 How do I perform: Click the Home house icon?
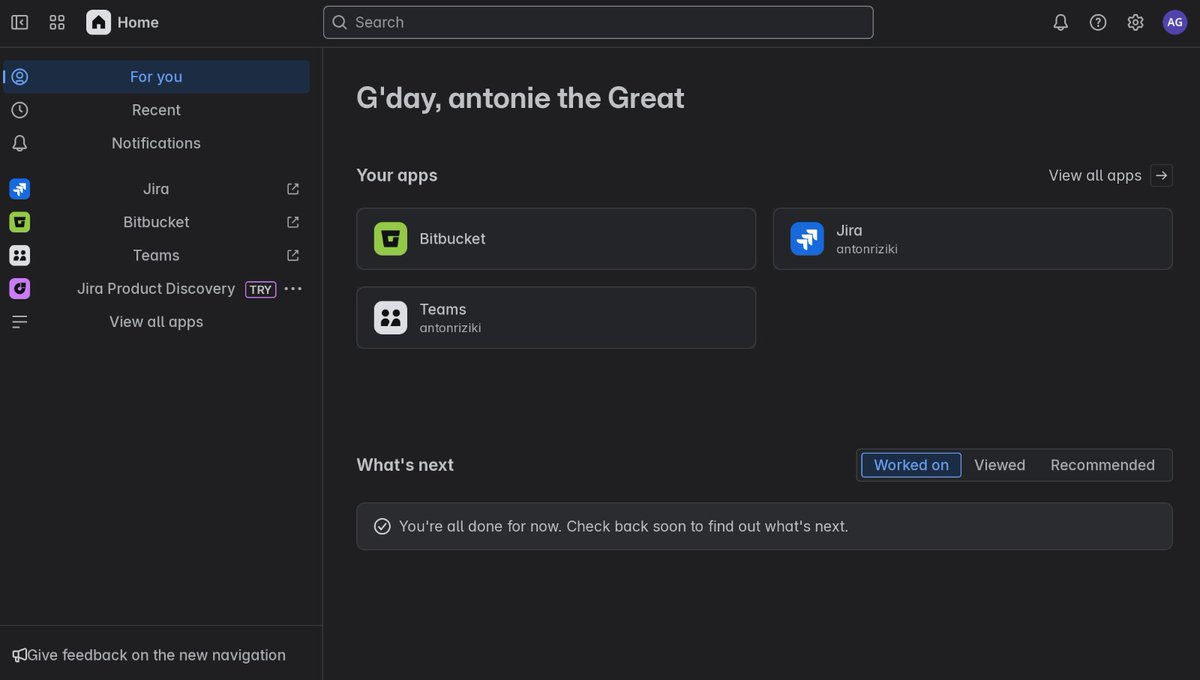coord(99,22)
